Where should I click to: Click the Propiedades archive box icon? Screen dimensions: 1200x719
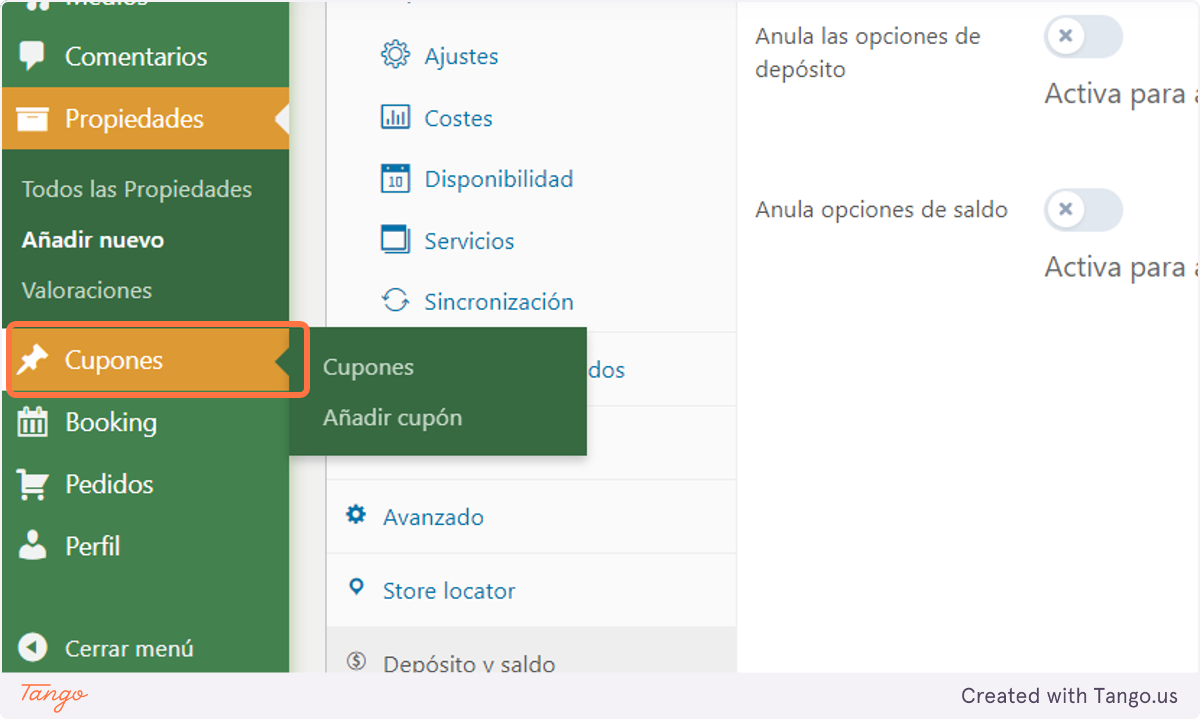click(x=33, y=119)
